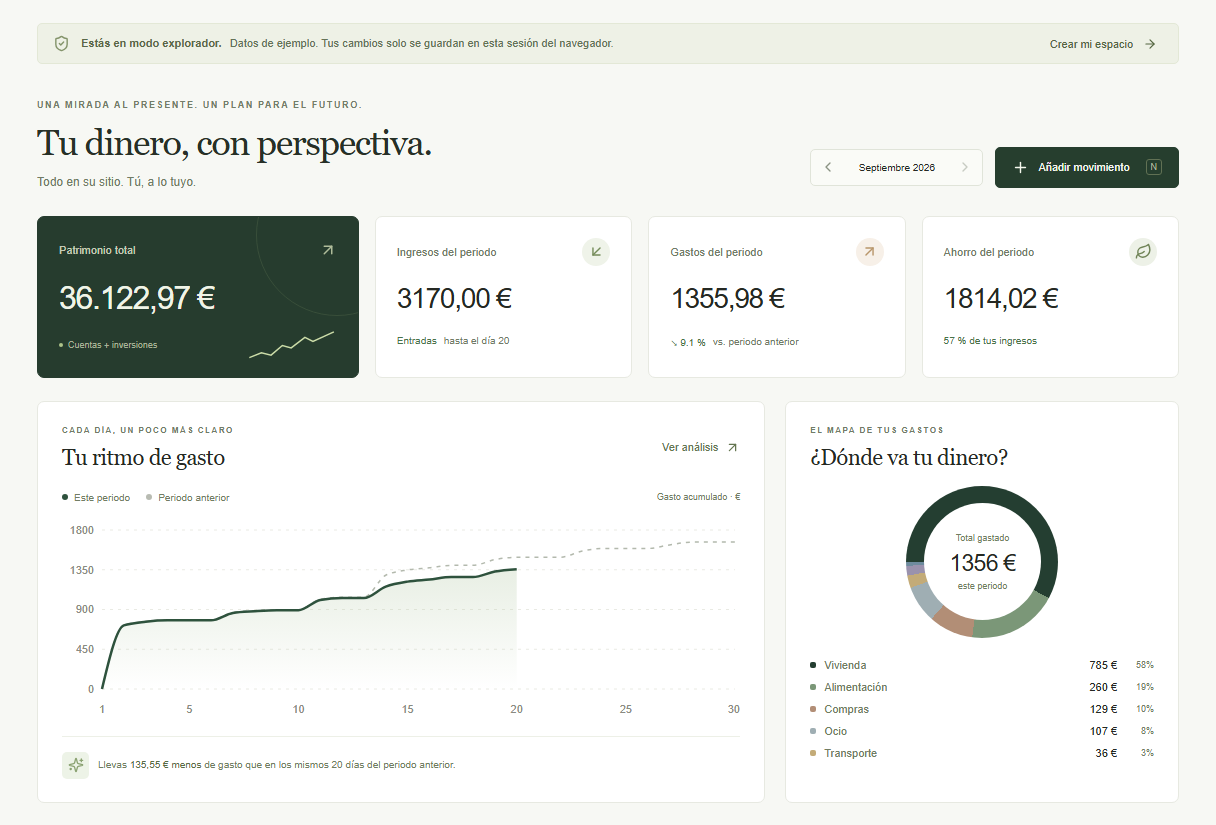Click the leaf icon on Ahorro del periodo
The height and width of the screenshot is (825, 1216).
pos(1143,252)
